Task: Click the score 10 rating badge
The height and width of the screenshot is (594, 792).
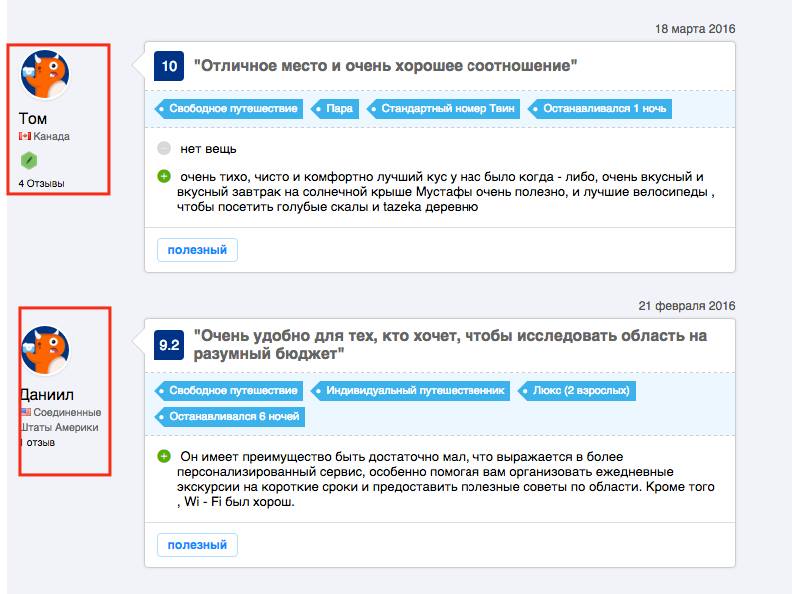Action: pos(169,67)
